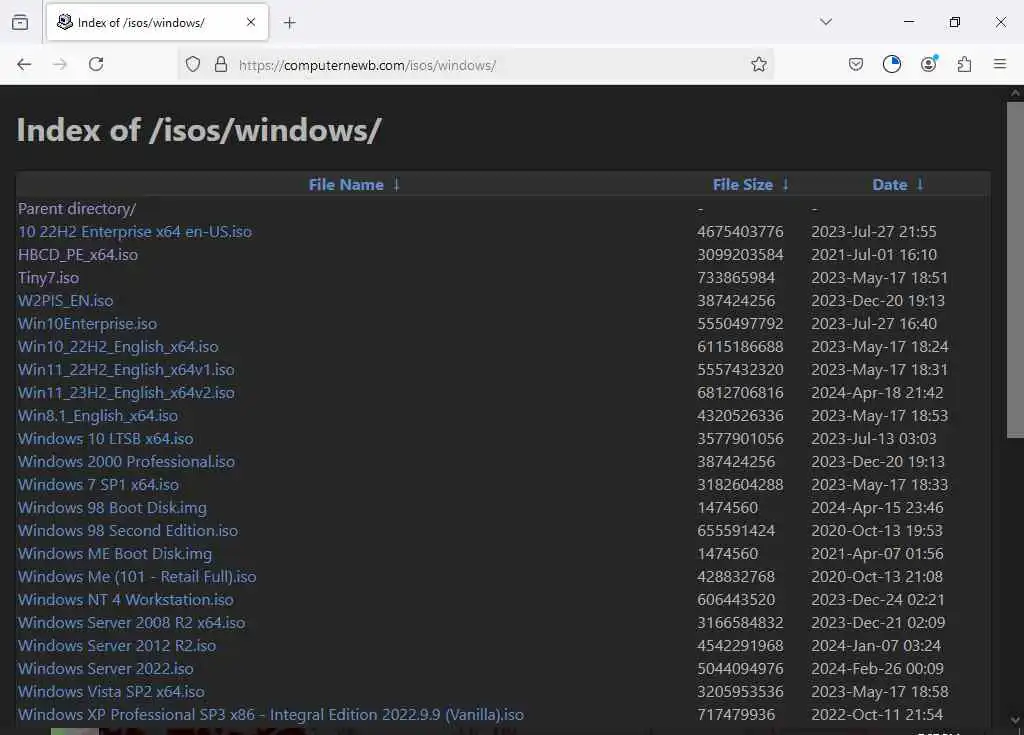Open Windows 2000 Professional.iso link
The image size is (1024, 735).
[126, 461]
